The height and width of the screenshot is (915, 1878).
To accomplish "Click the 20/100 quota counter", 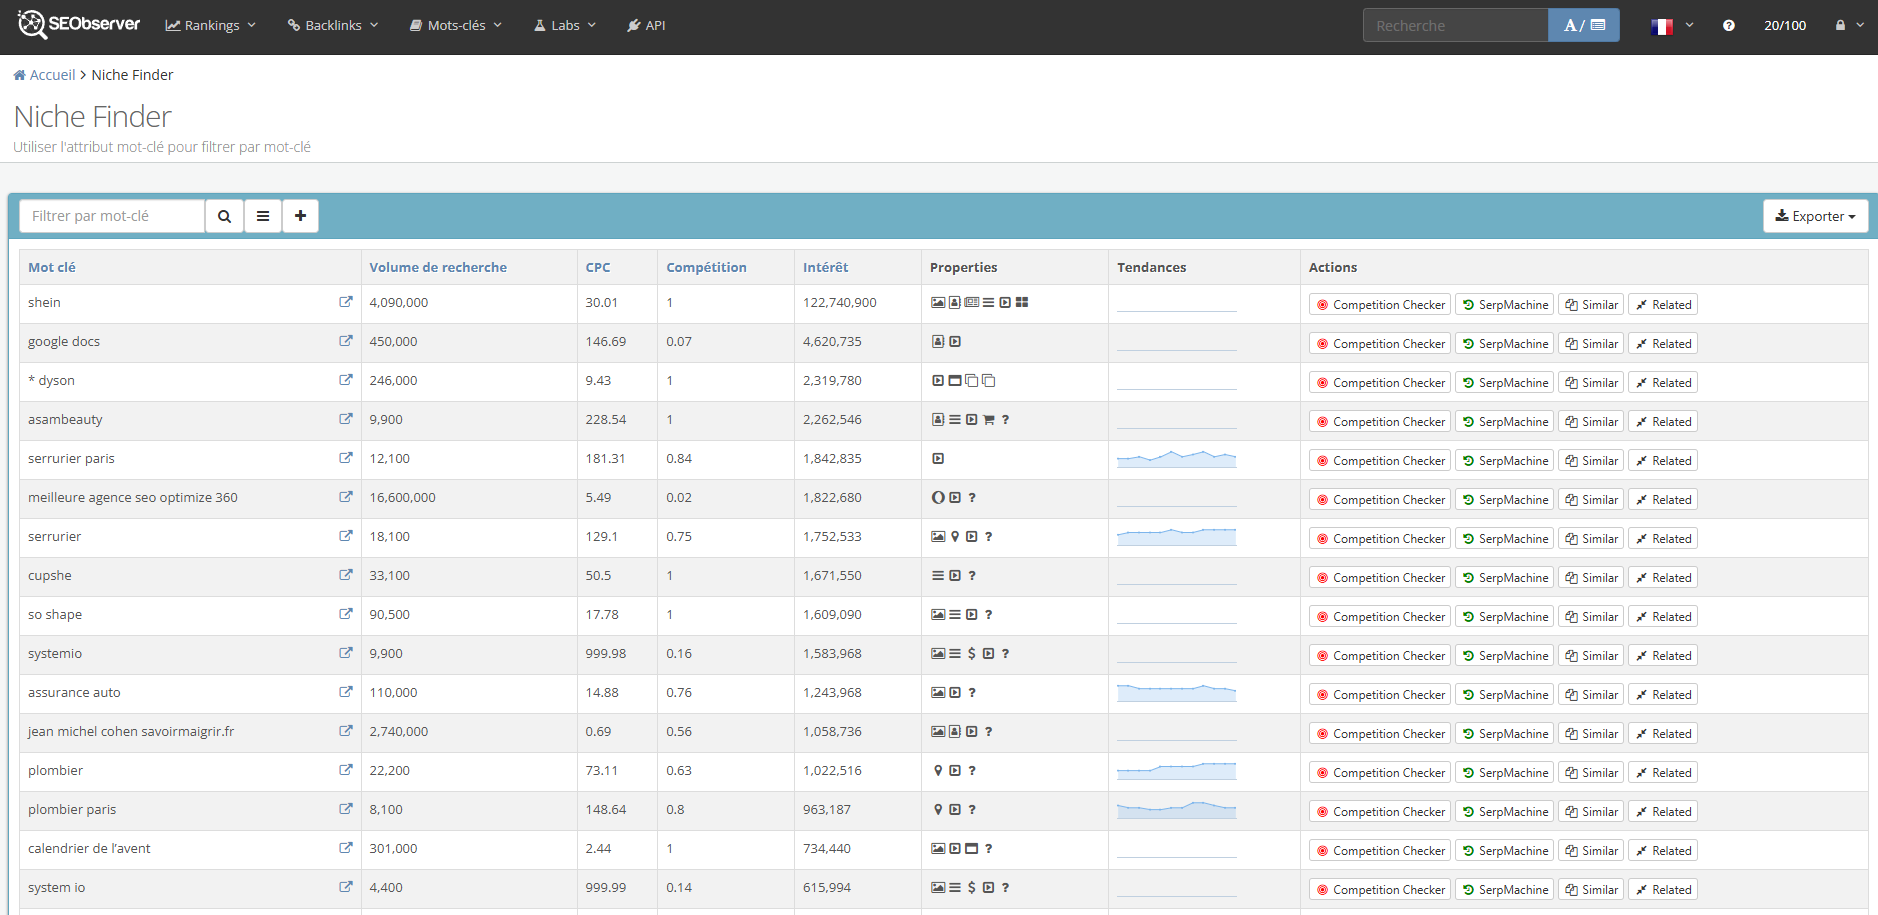I will (1785, 26).
